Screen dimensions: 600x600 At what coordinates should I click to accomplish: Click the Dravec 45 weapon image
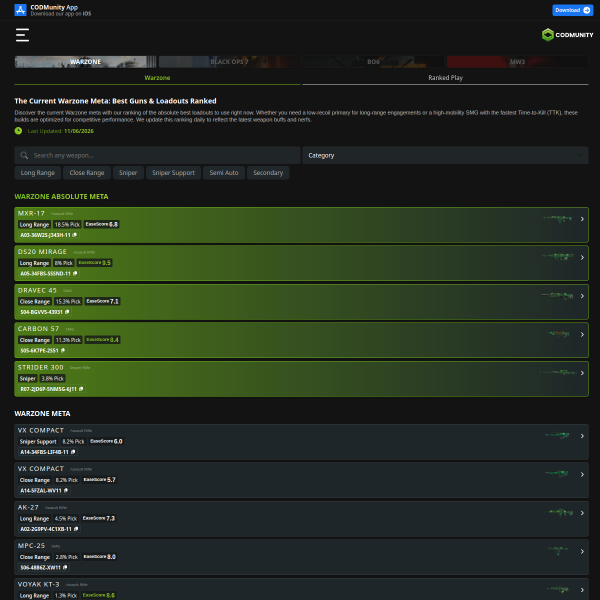point(558,296)
